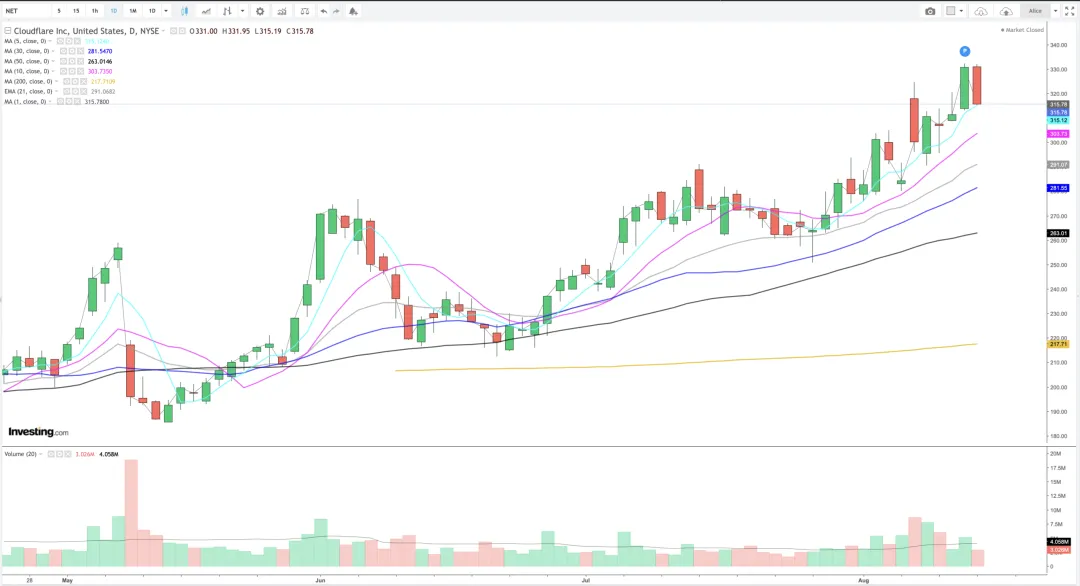Screen dimensions: 1080x586
Task: Undo the last chart action
Action: pyautogui.click(x=324, y=11)
